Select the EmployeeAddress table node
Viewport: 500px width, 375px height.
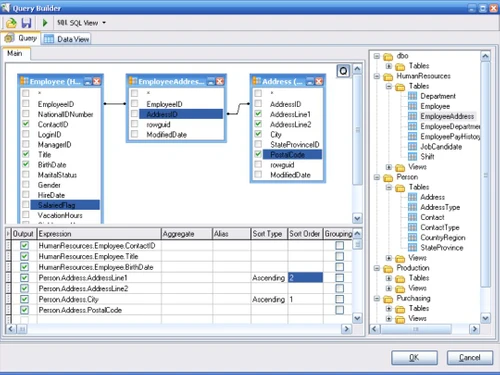pyautogui.click(x=447, y=116)
